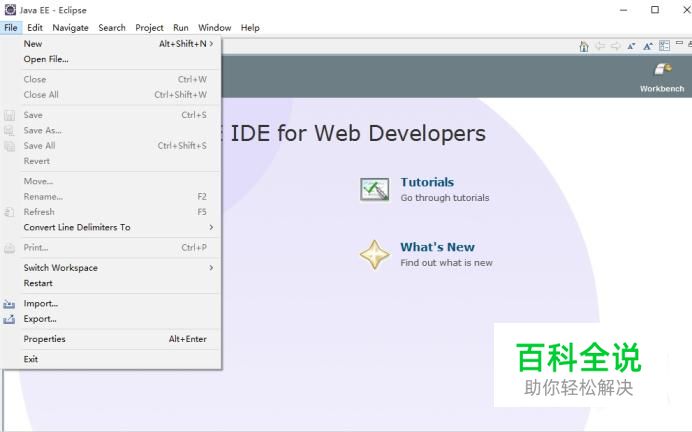Click 'Find out what is new' text

(x=446, y=263)
